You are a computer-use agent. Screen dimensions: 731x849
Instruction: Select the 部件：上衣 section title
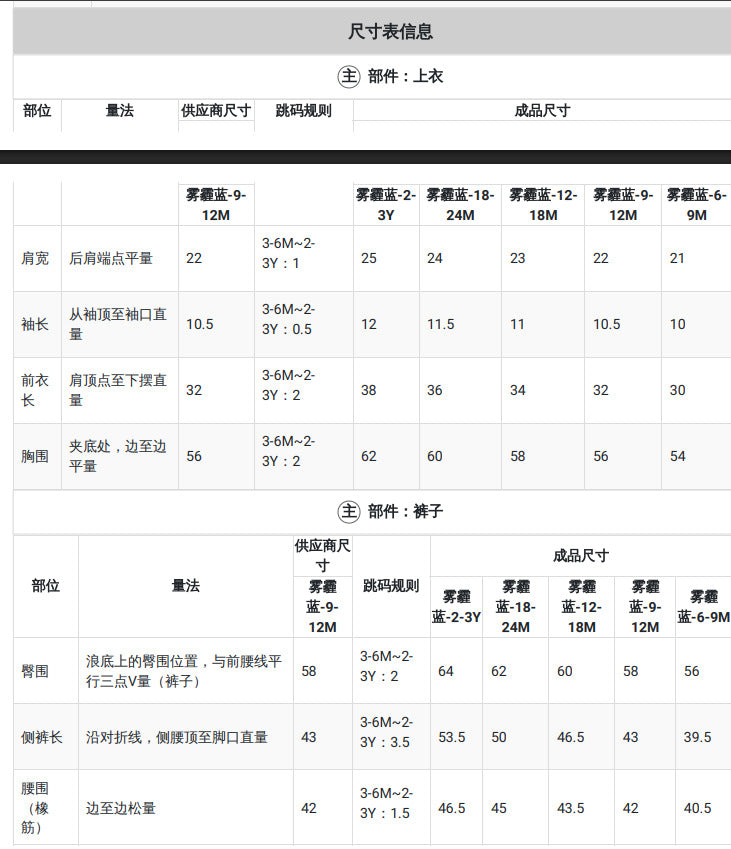[406, 76]
